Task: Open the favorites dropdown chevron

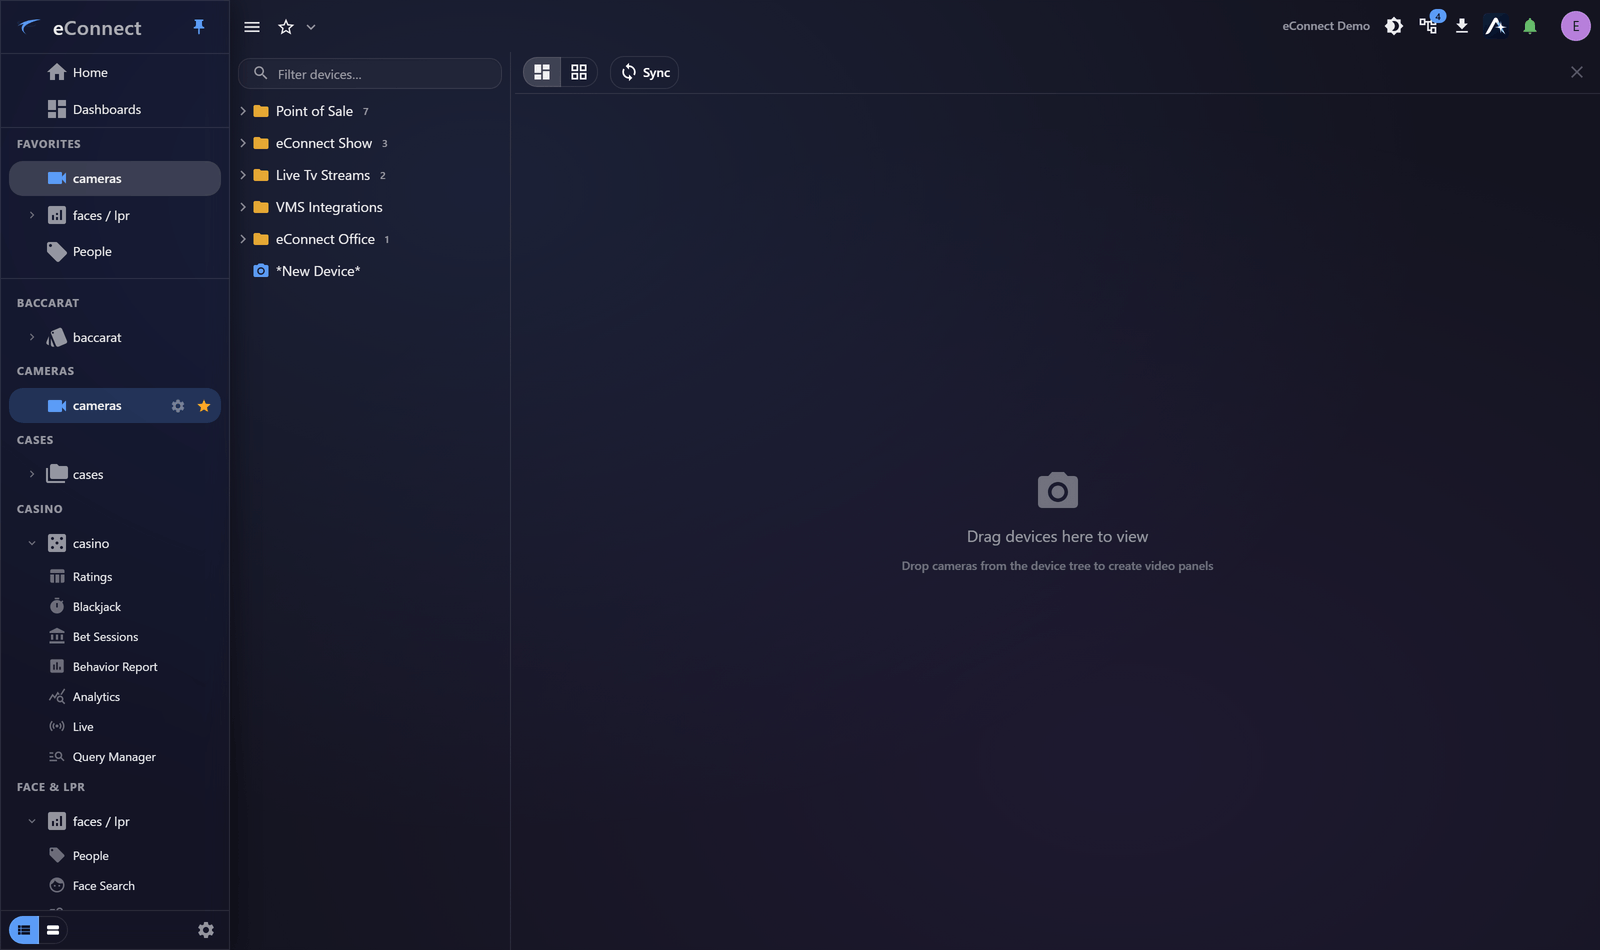Action: pos(311,27)
